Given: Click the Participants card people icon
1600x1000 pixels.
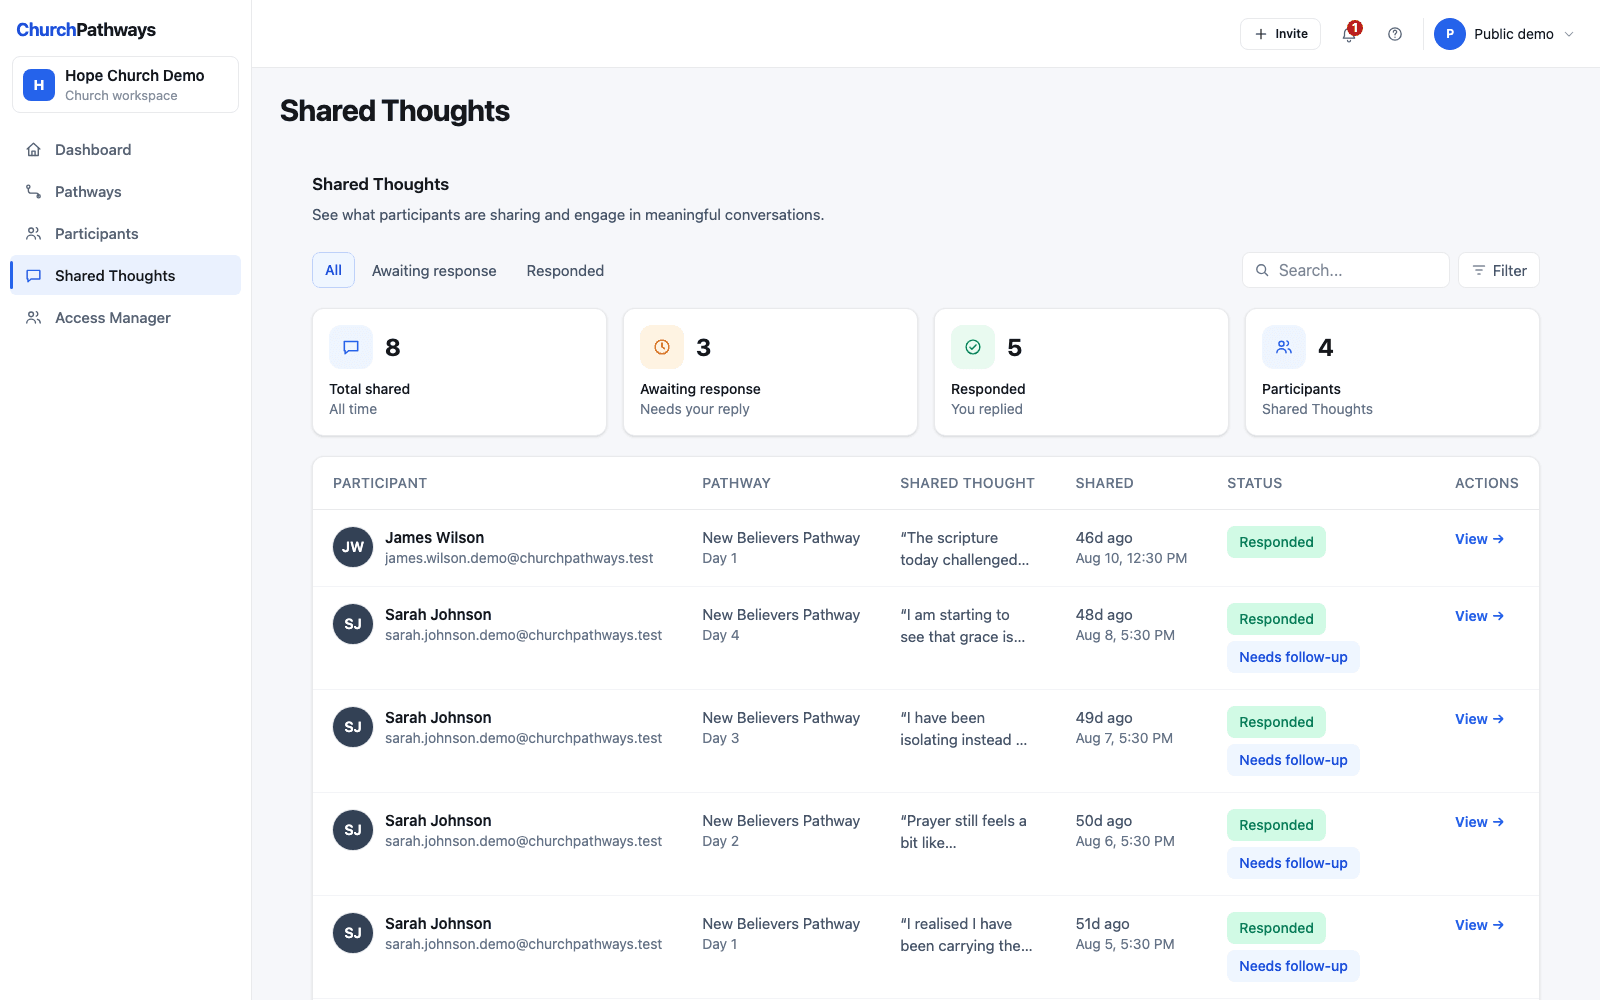Looking at the screenshot, I should point(1284,347).
